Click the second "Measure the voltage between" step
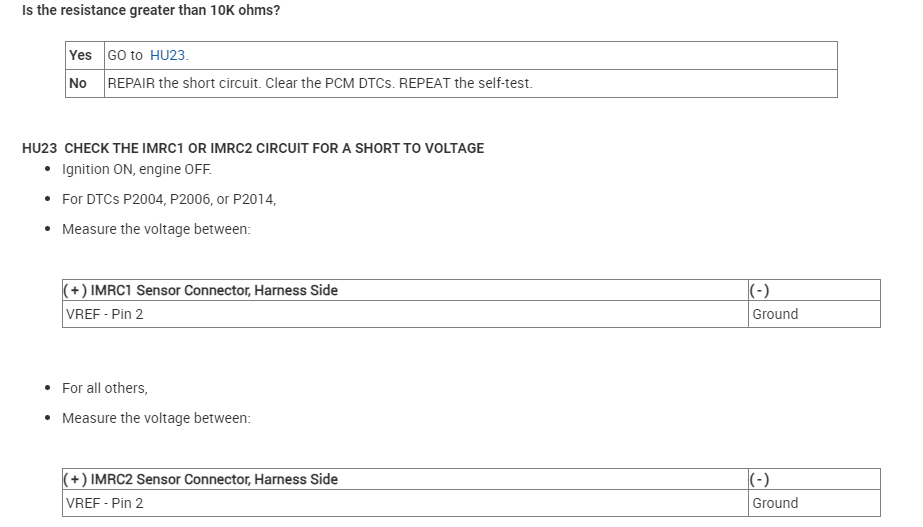 tap(156, 418)
